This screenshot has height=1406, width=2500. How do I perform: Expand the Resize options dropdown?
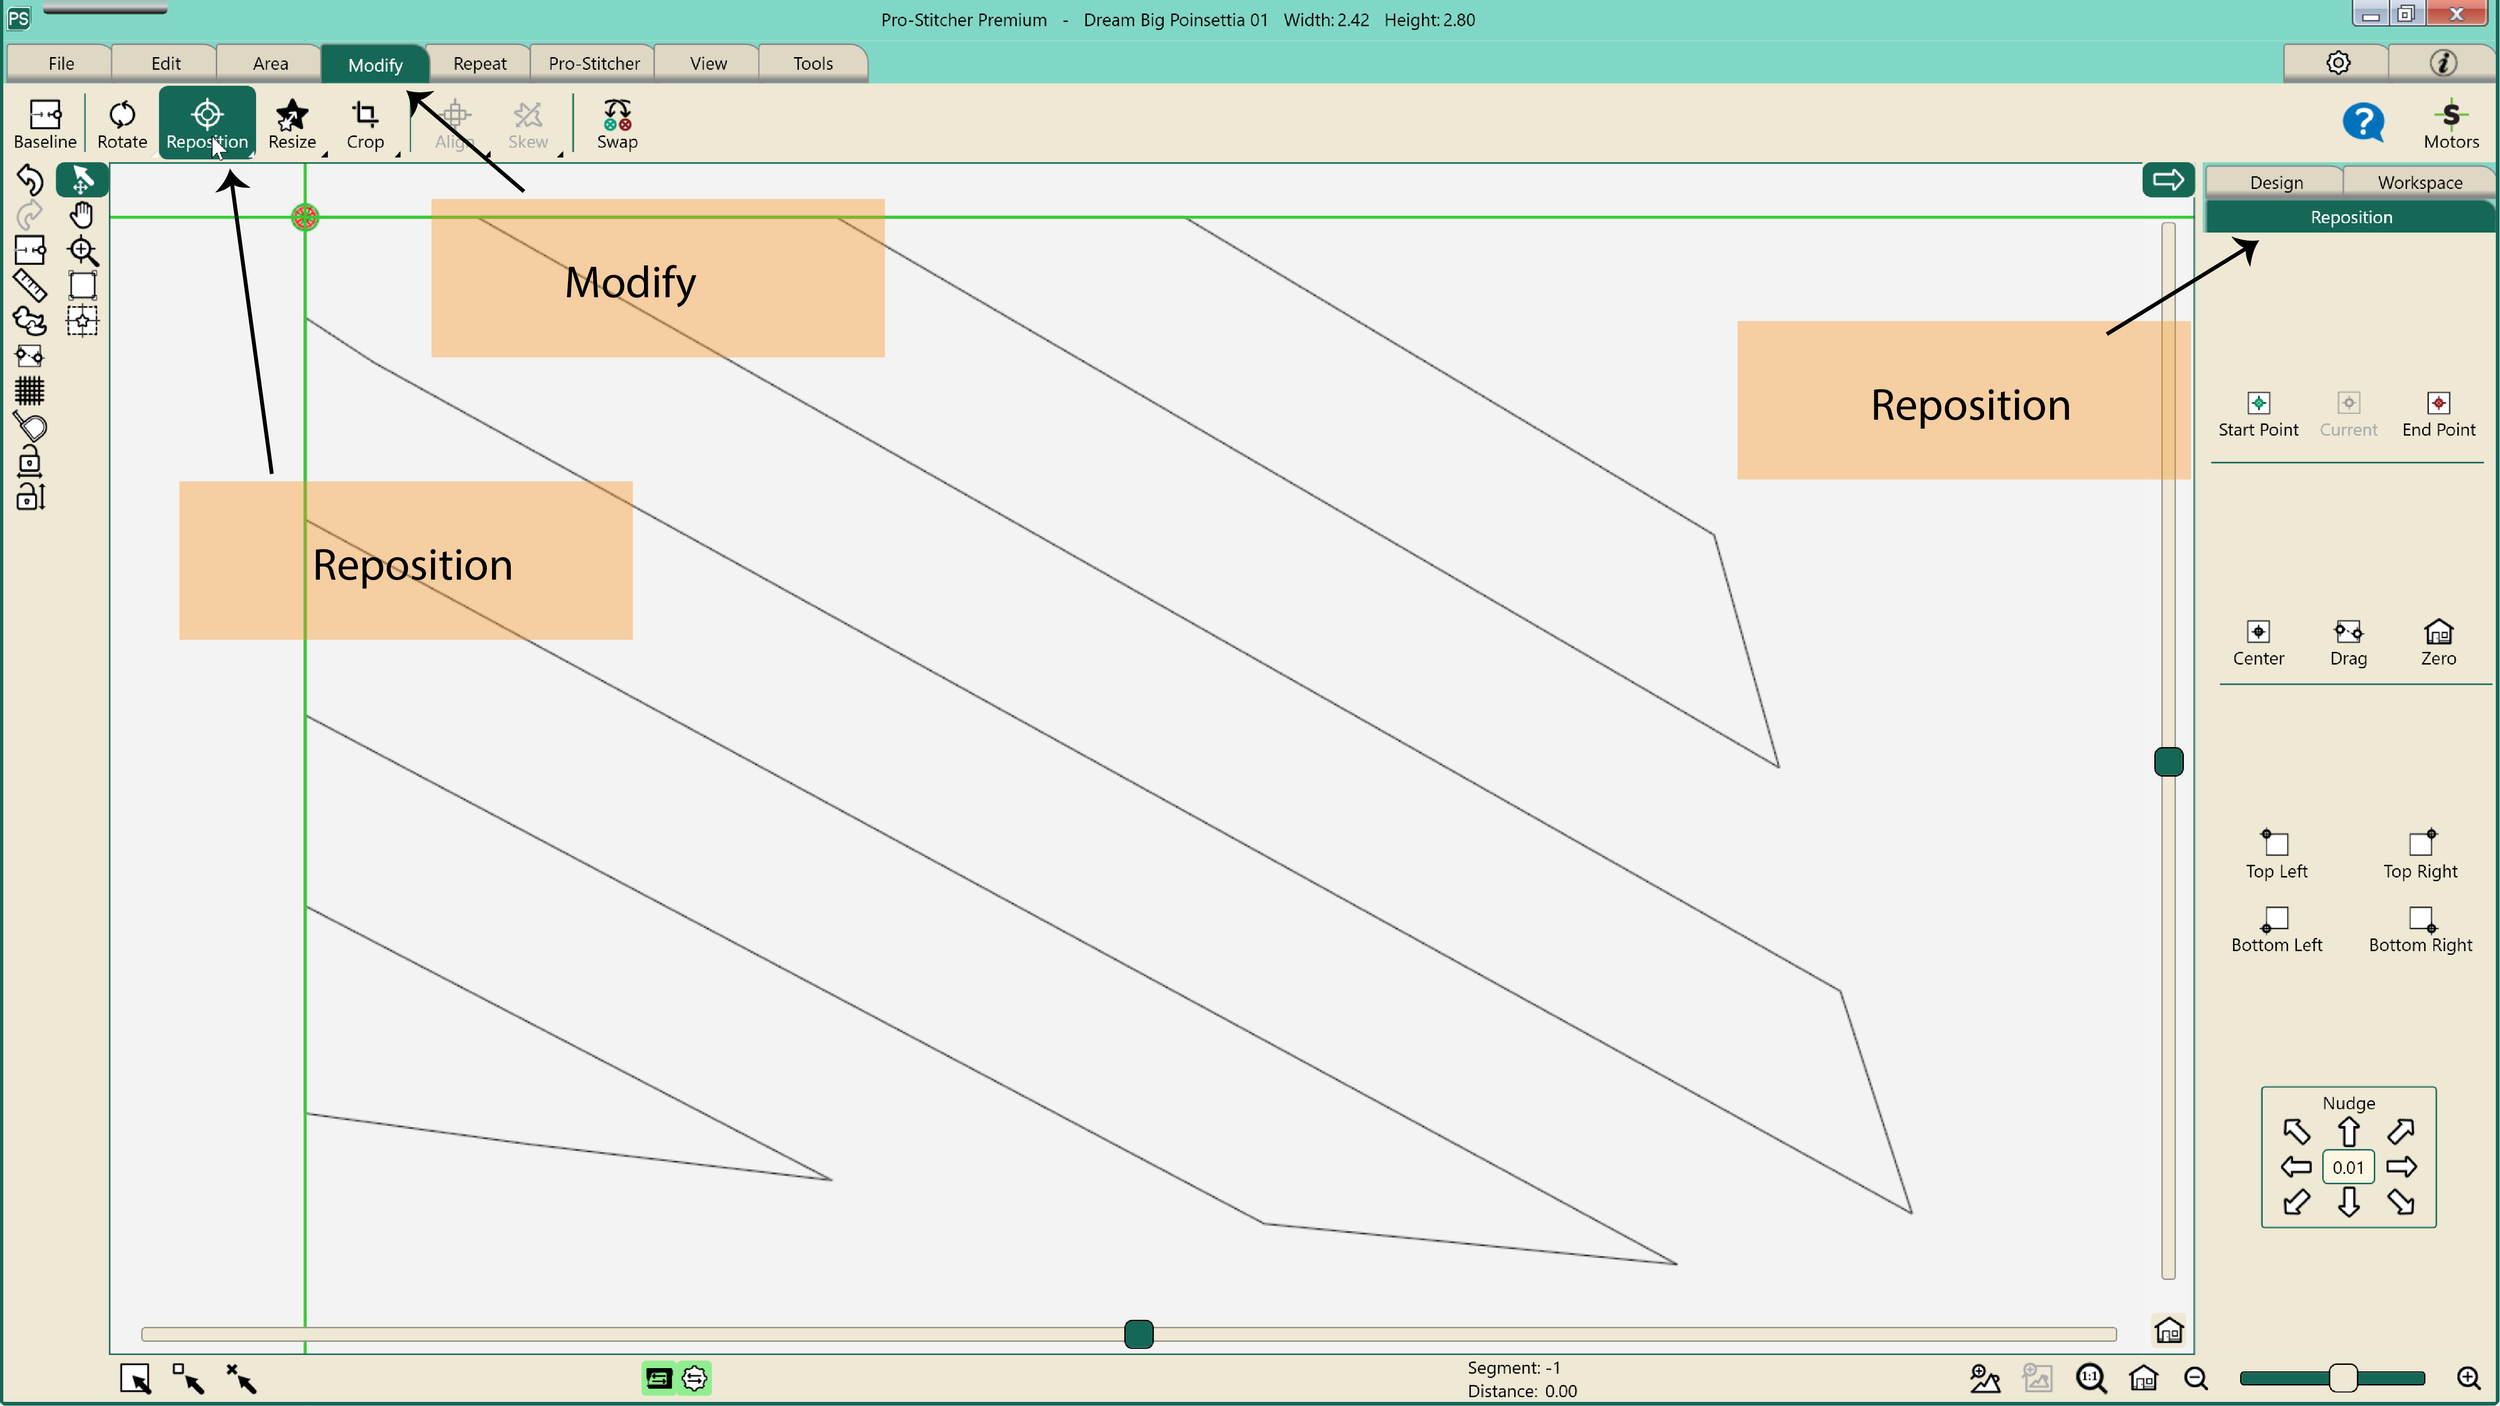pos(324,154)
